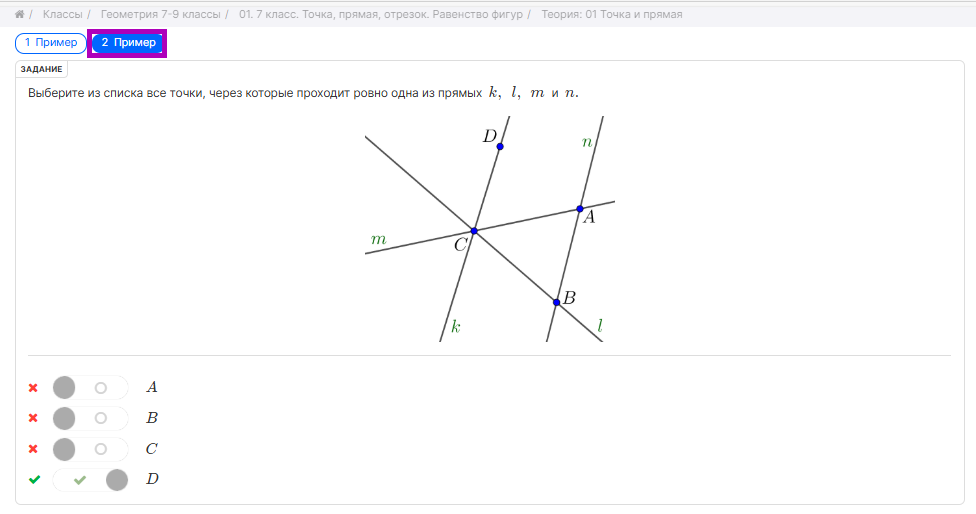This screenshot has width=976, height=514.
Task: Select the 2 Пример tab
Action: (x=128, y=43)
